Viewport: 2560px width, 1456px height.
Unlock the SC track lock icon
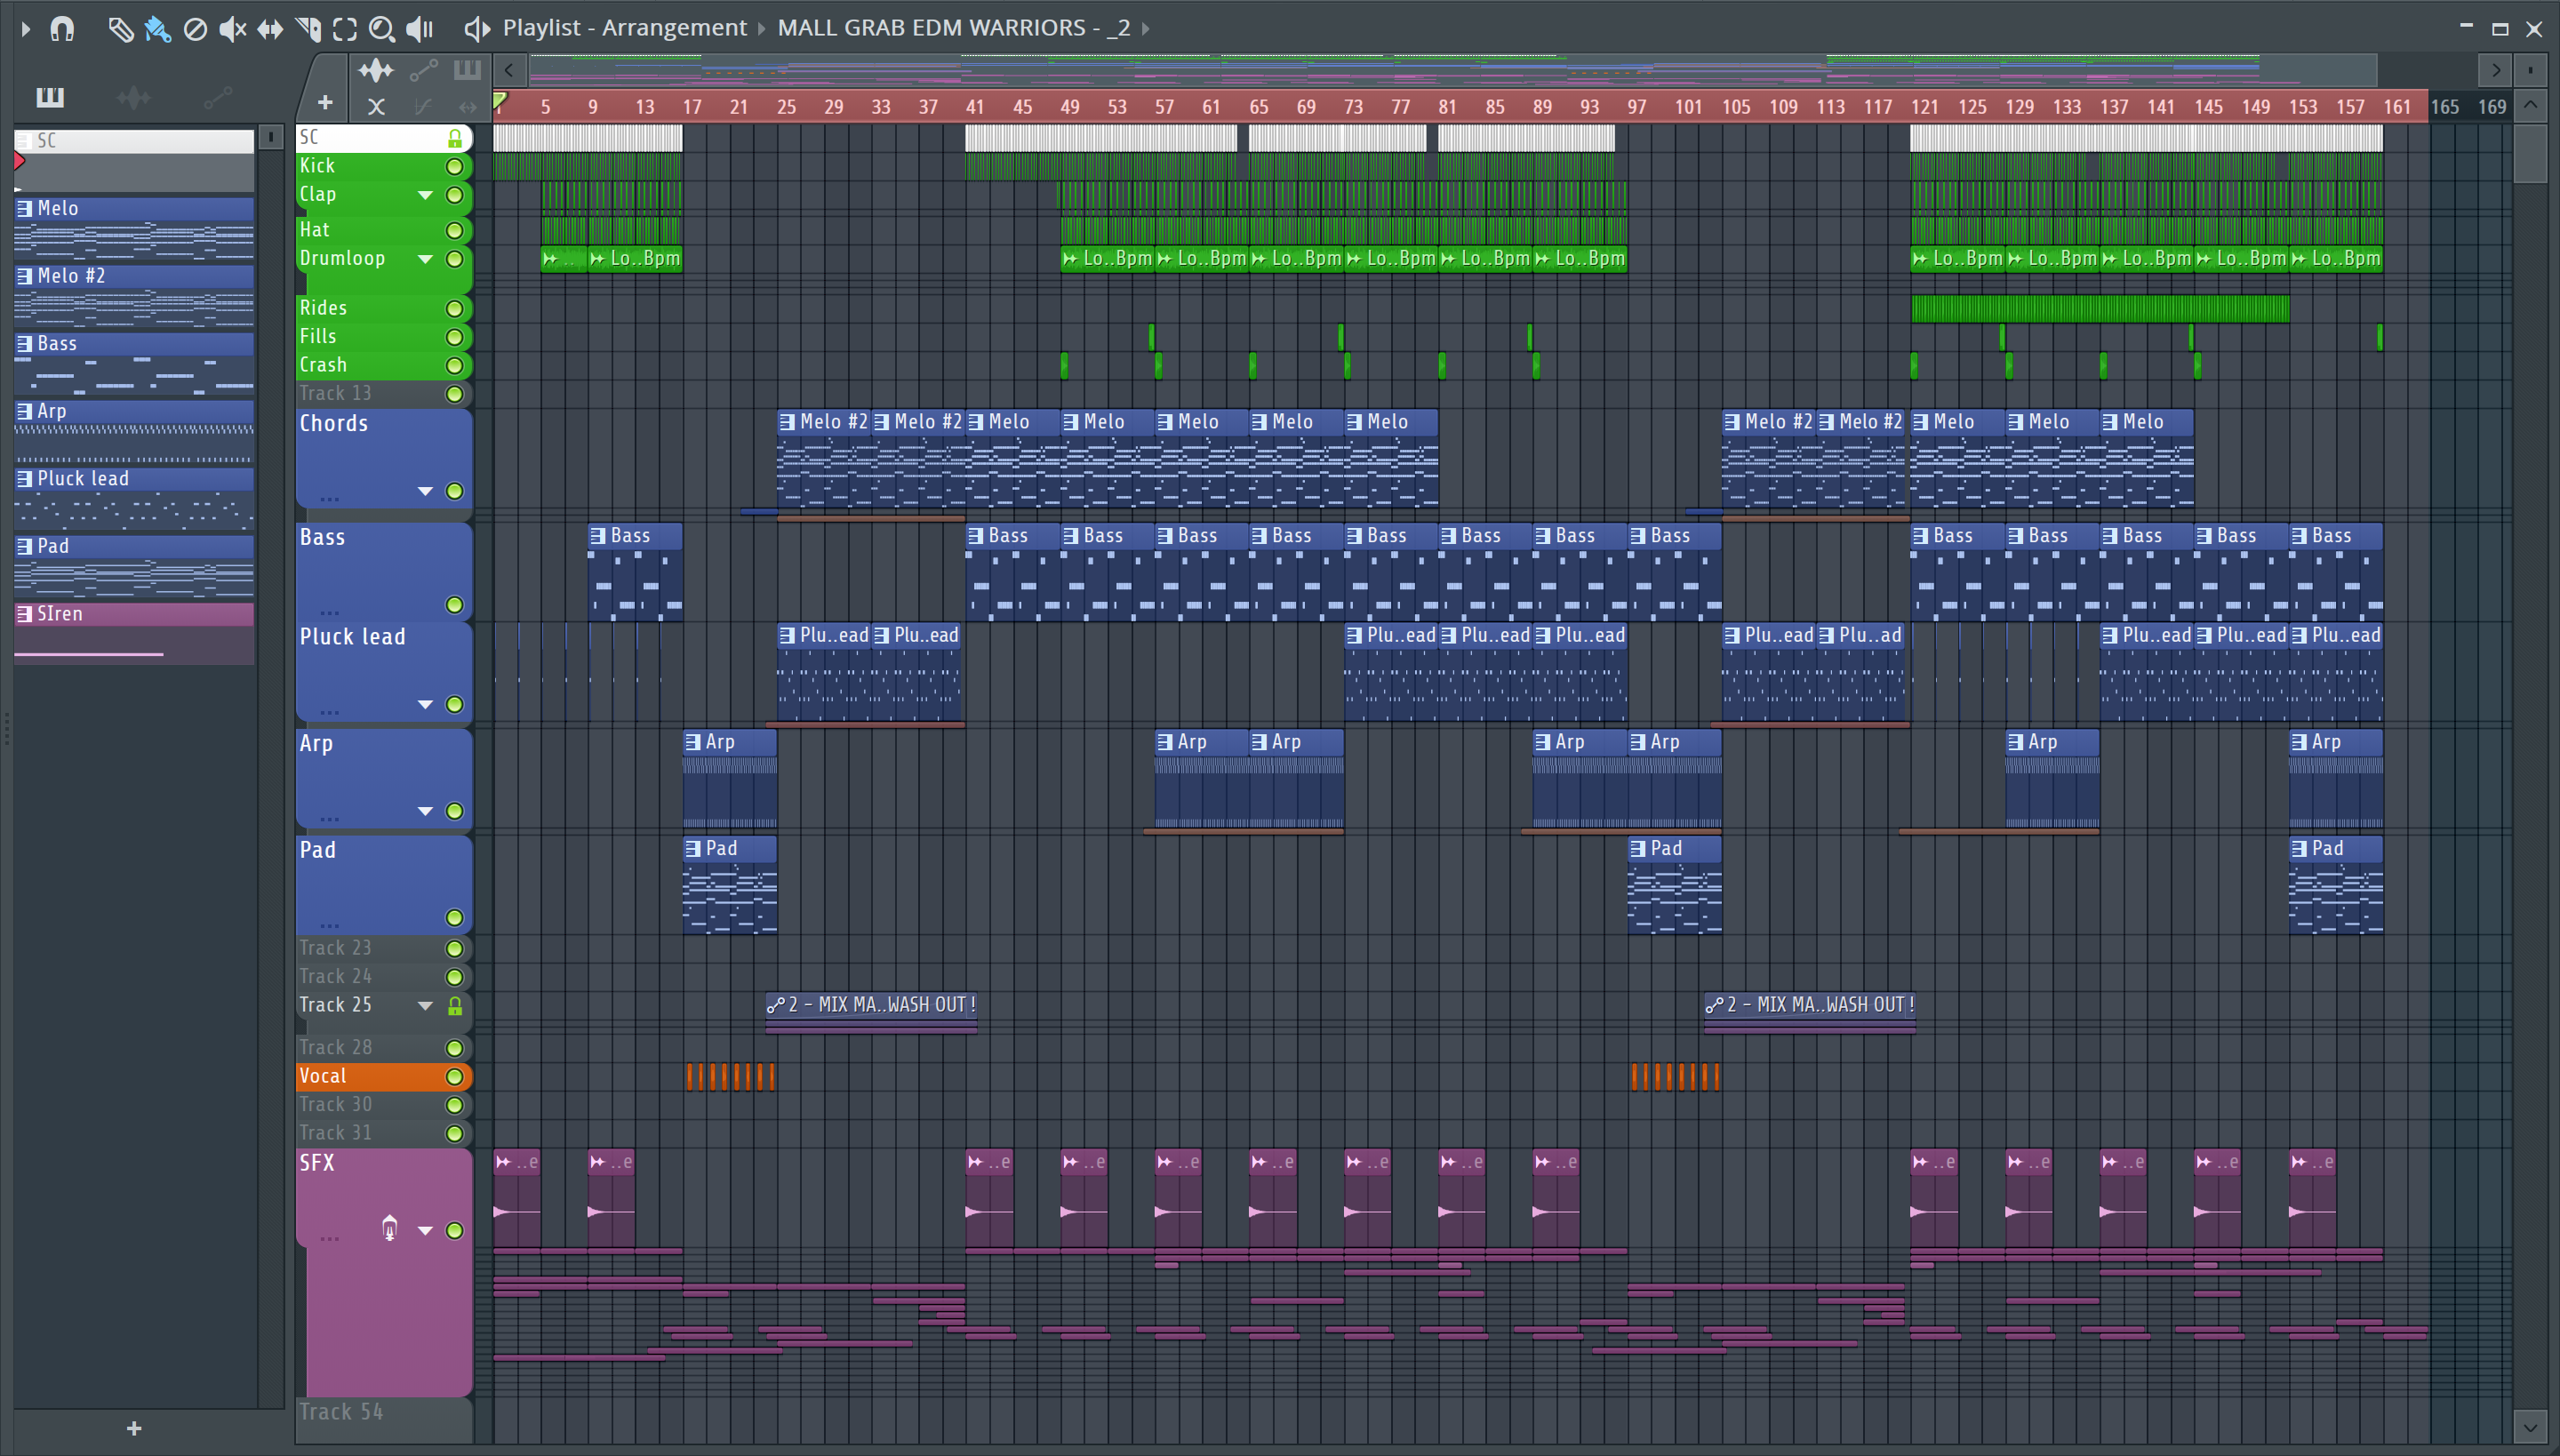coord(455,138)
